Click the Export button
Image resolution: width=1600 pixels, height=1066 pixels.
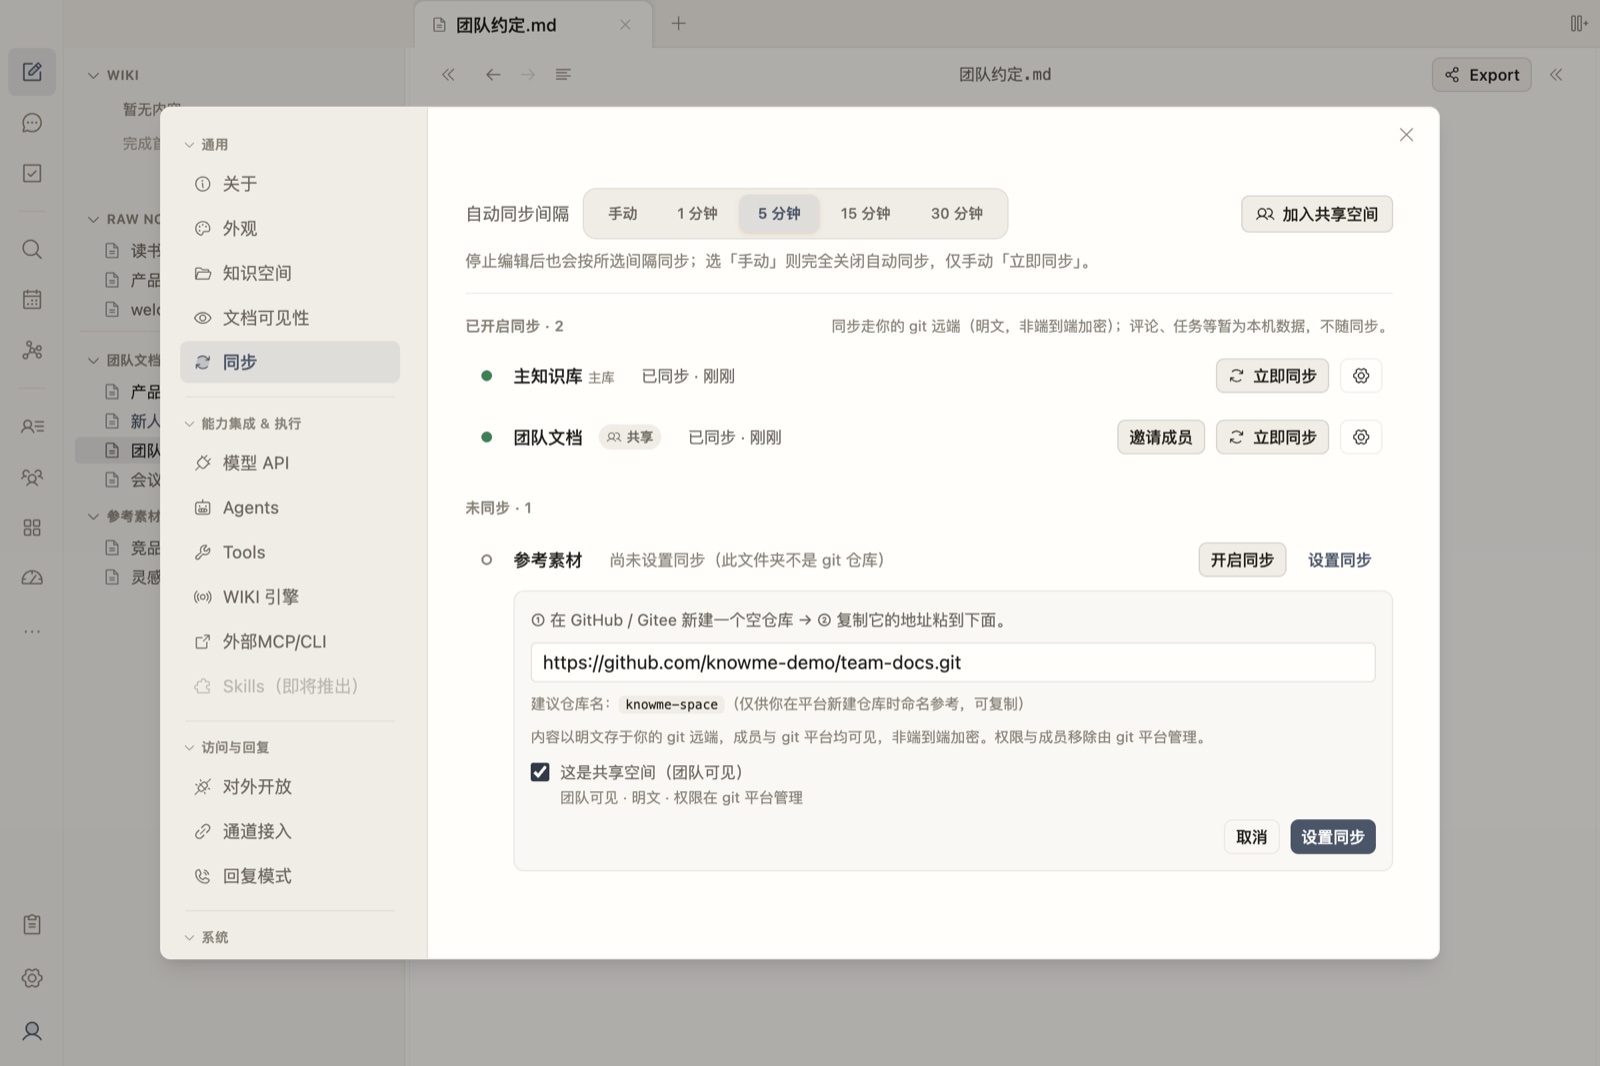click(x=1482, y=75)
